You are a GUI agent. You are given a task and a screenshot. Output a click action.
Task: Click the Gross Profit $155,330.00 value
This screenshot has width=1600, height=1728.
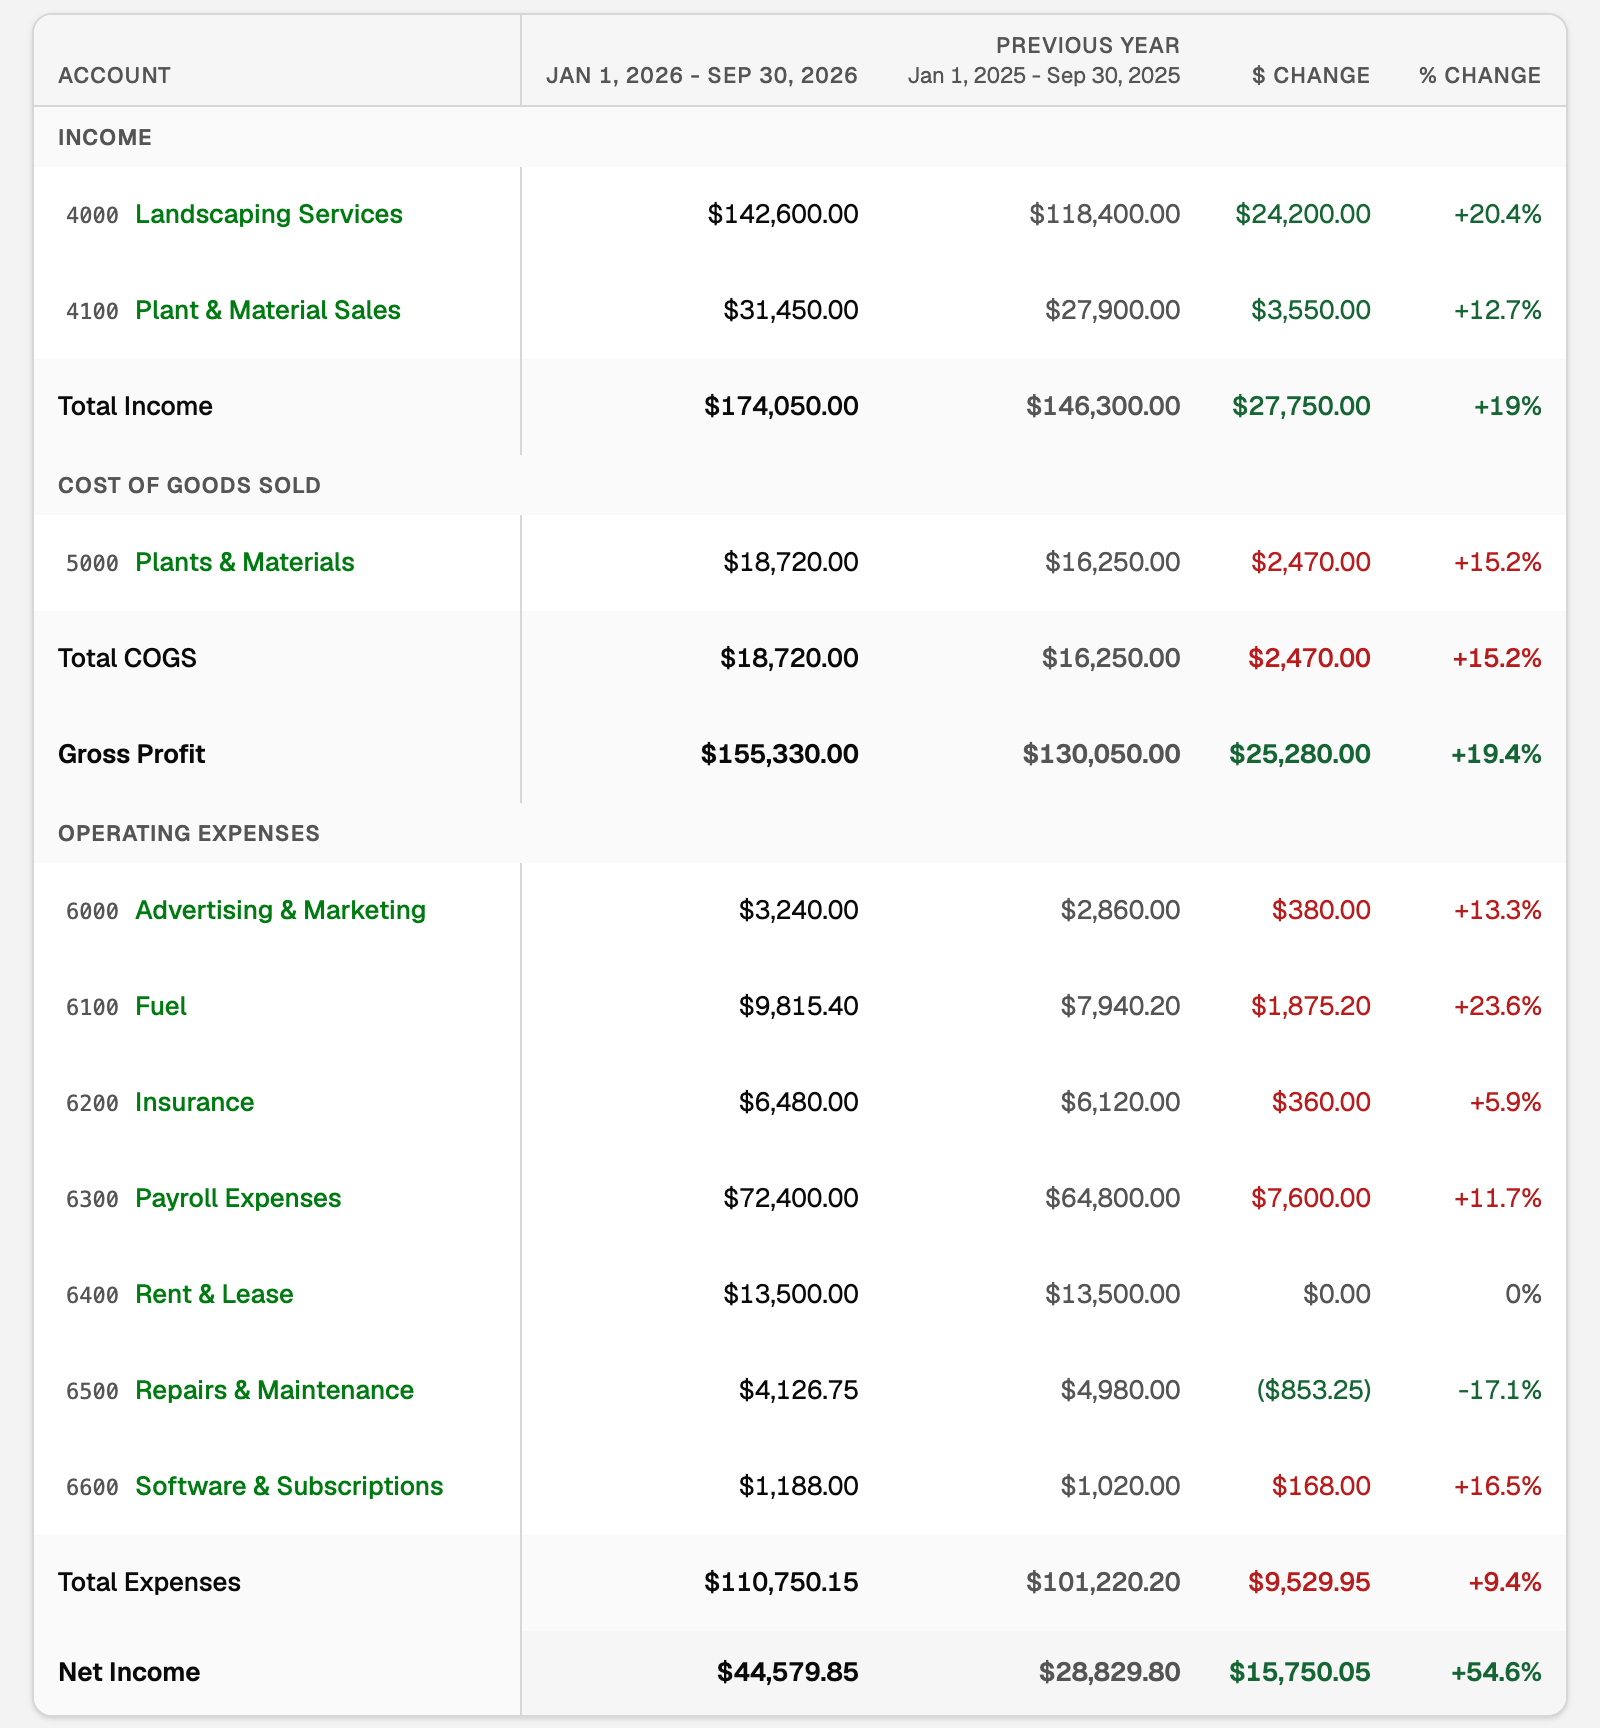pyautogui.click(x=780, y=754)
